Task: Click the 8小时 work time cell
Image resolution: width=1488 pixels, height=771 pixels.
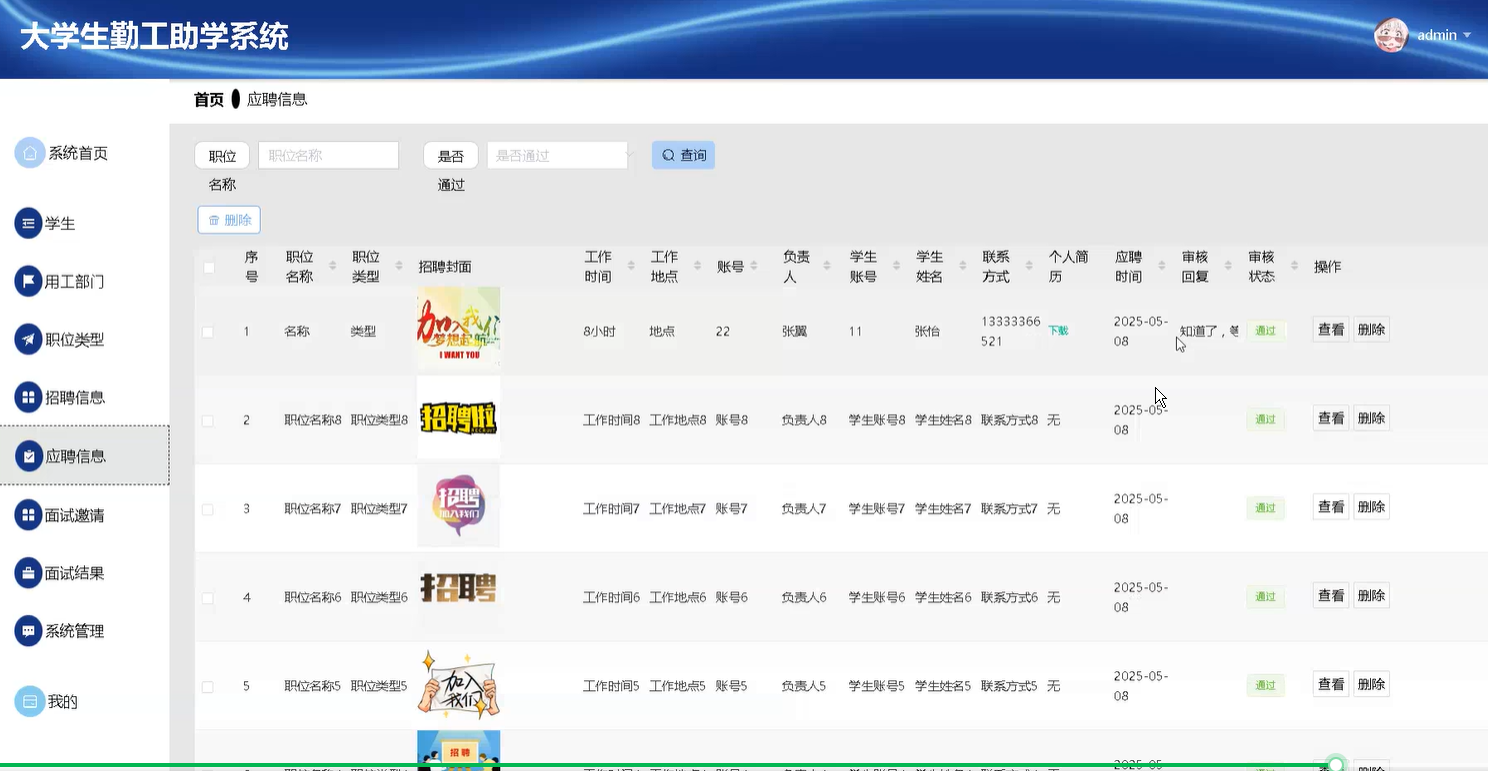Action: click(x=599, y=331)
